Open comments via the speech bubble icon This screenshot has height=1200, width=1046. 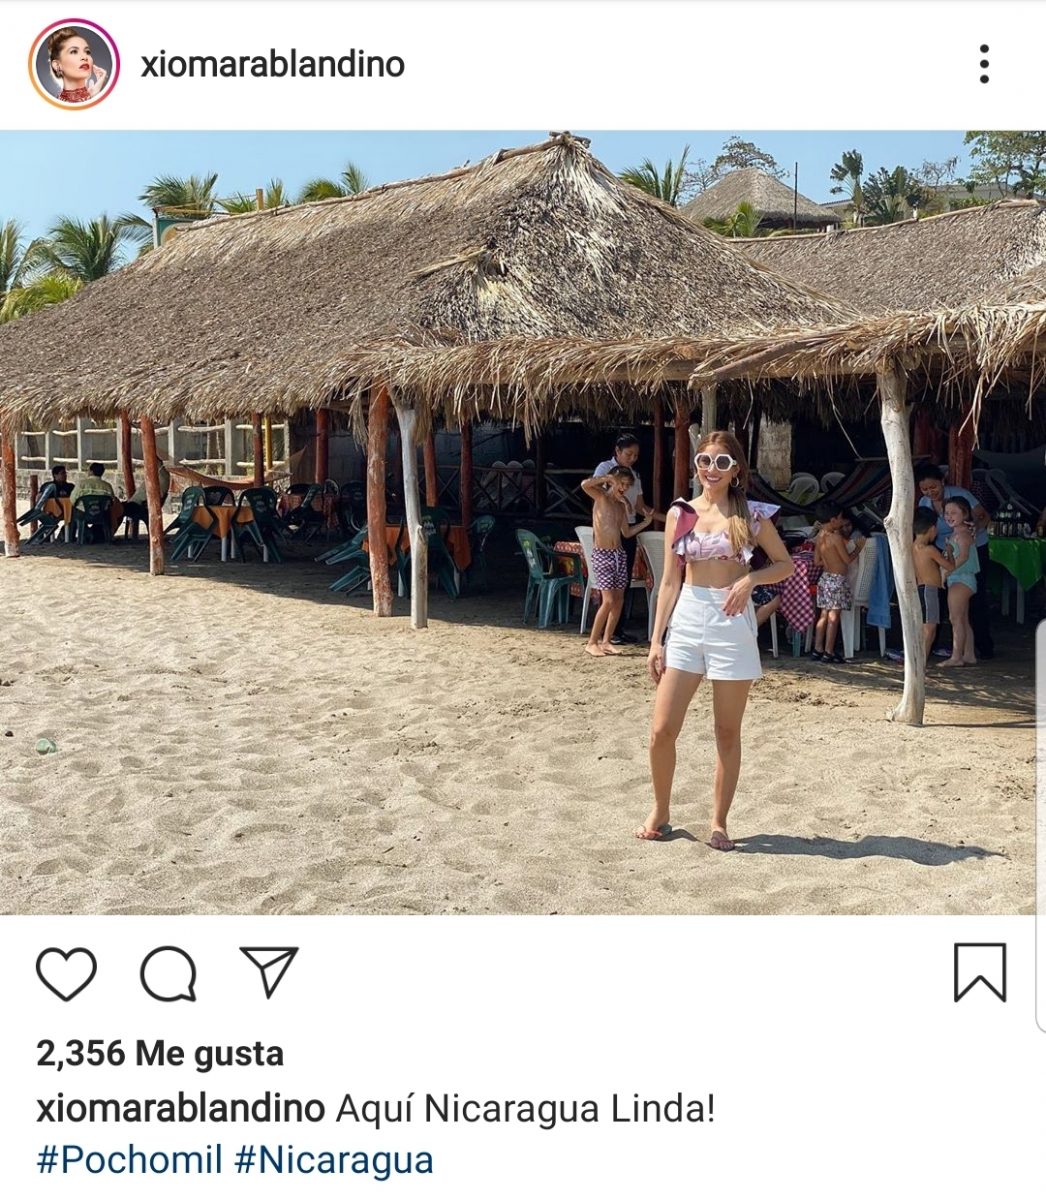point(168,973)
